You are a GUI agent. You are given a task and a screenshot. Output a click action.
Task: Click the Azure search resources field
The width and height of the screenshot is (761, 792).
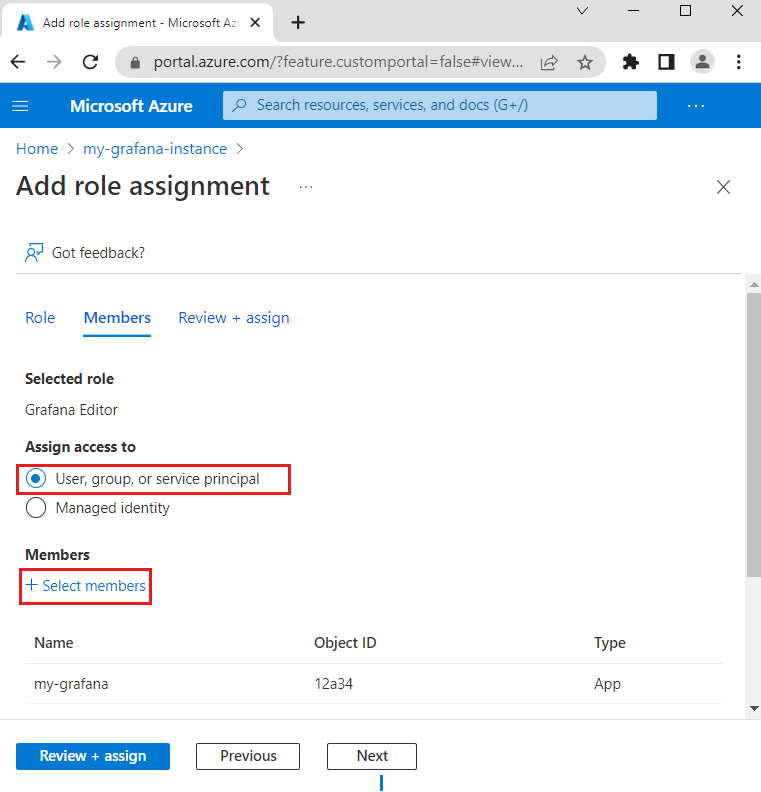(x=440, y=106)
